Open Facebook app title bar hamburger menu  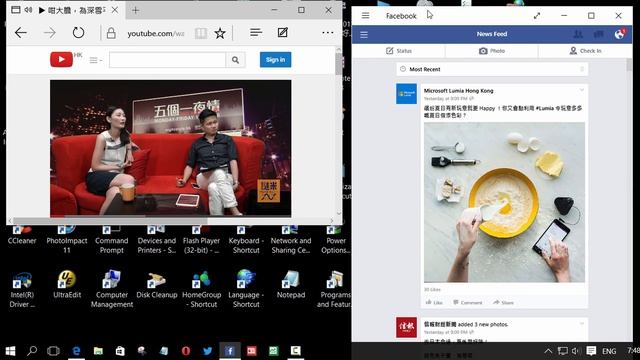pyautogui.click(x=365, y=16)
